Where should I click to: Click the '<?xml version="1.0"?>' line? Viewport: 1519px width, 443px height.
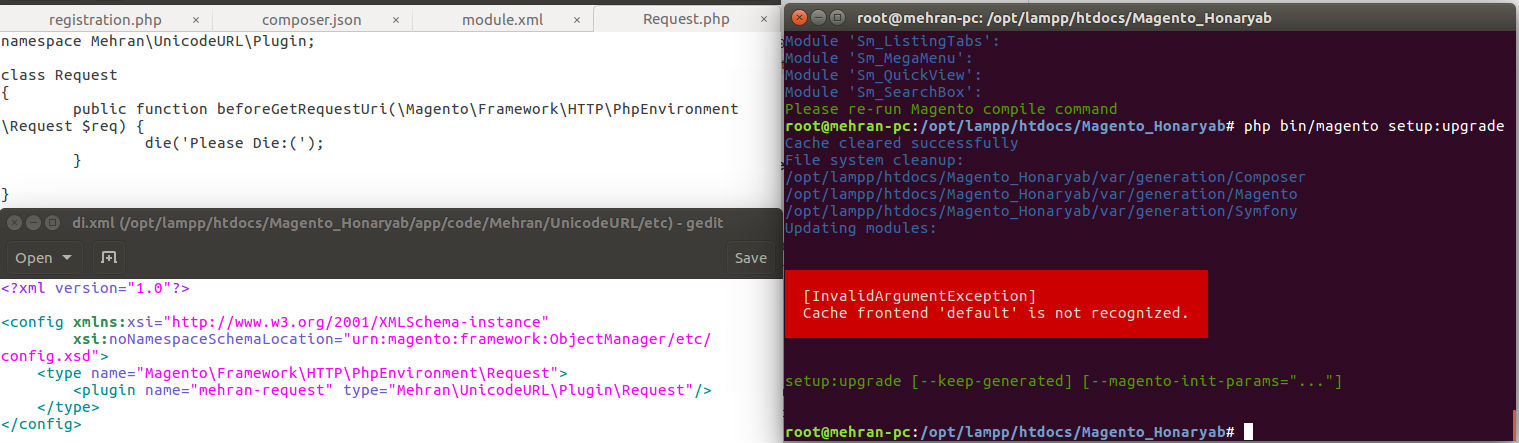[95, 288]
